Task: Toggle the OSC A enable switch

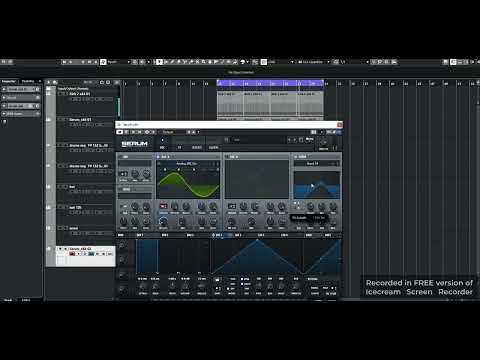Action: (x=158, y=157)
